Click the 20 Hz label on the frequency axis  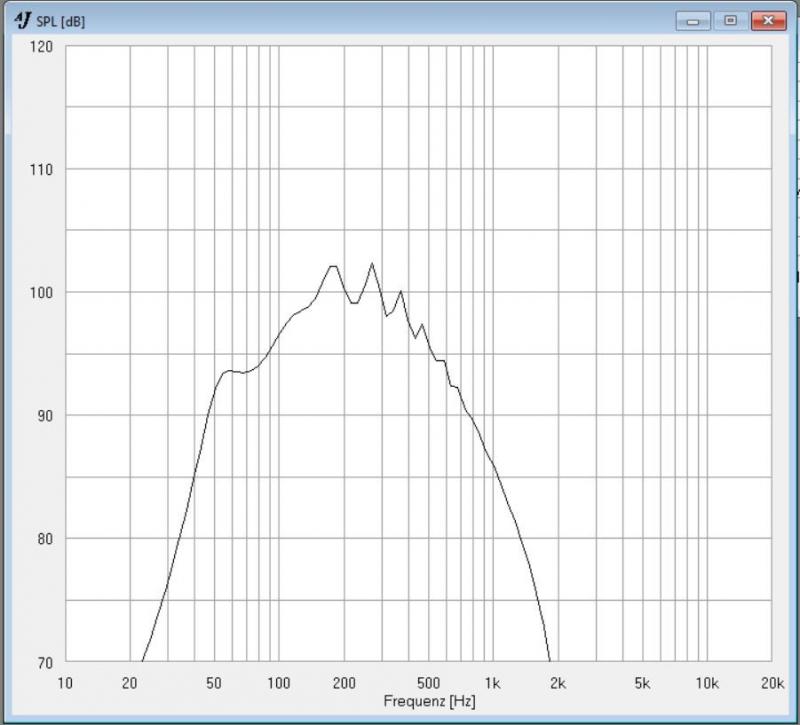[130, 684]
